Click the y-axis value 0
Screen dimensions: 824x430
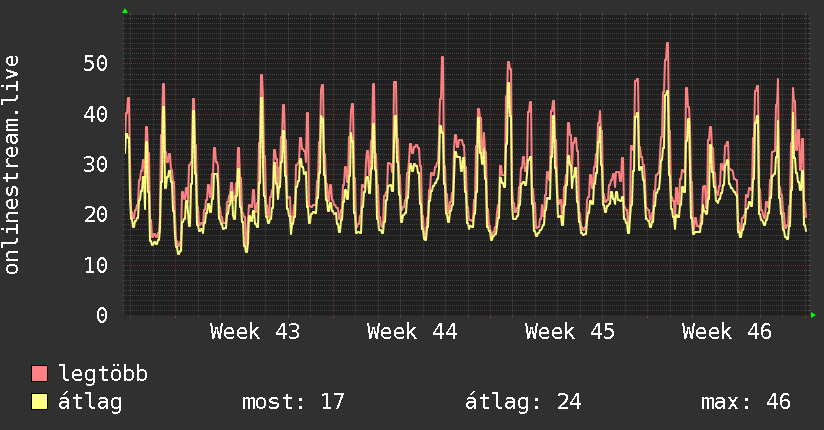102,315
